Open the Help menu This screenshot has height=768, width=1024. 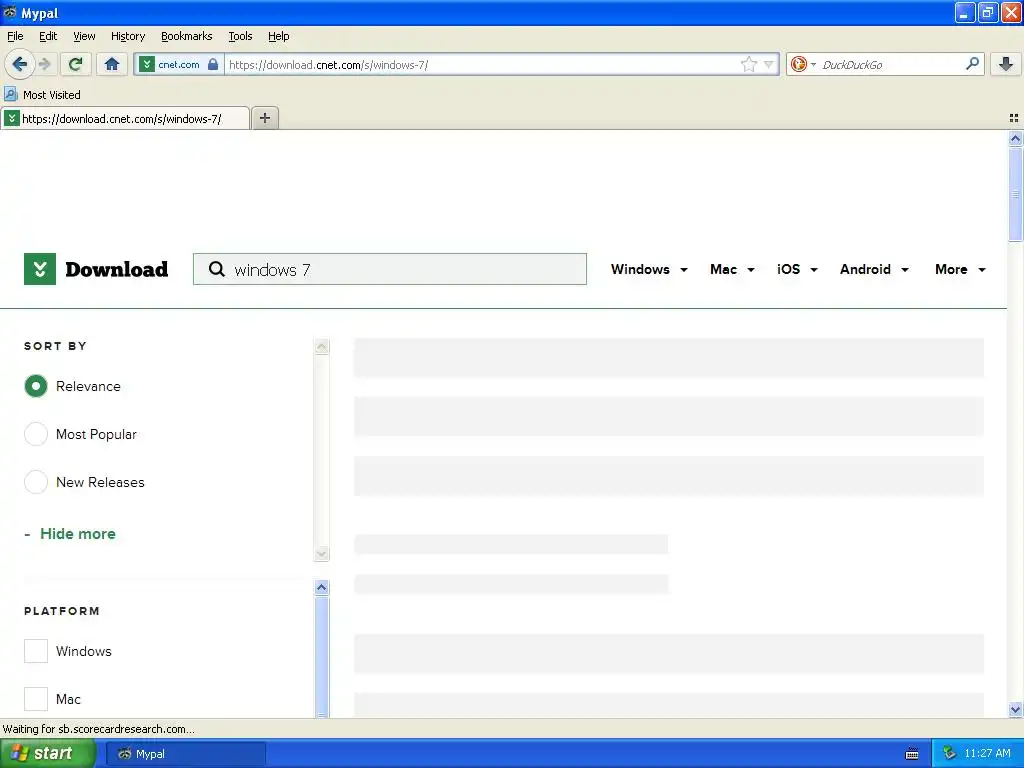279,36
